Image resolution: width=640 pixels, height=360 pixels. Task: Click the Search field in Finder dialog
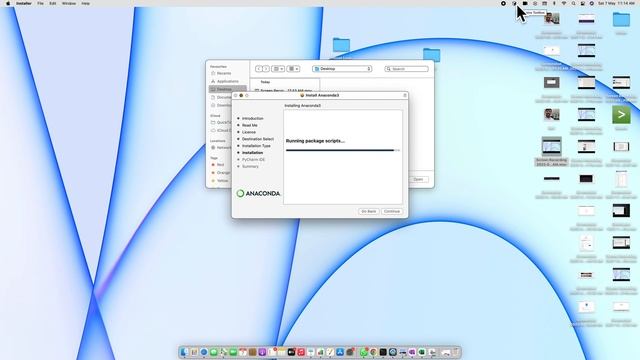[407, 69]
